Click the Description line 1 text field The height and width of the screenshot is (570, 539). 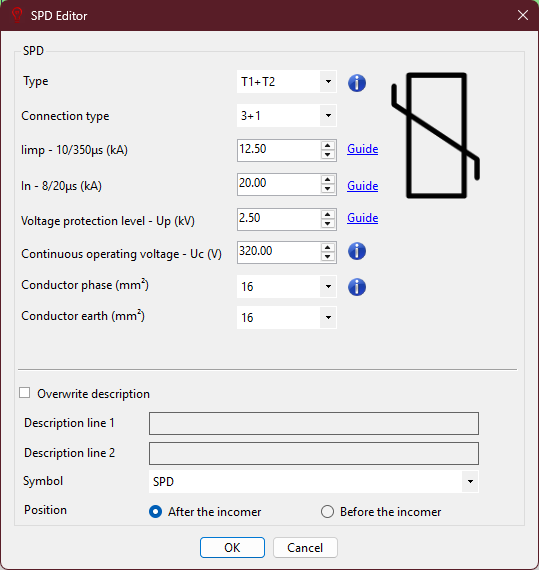314,423
